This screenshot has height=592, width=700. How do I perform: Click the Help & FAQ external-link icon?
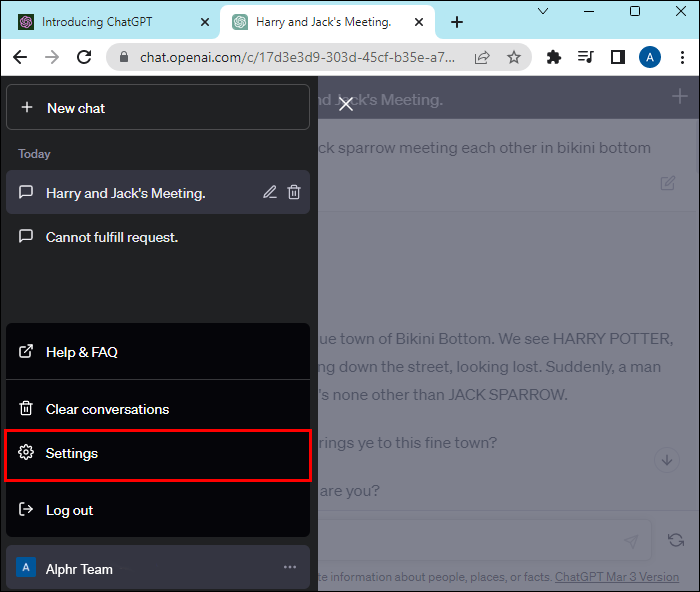pyautogui.click(x=26, y=351)
